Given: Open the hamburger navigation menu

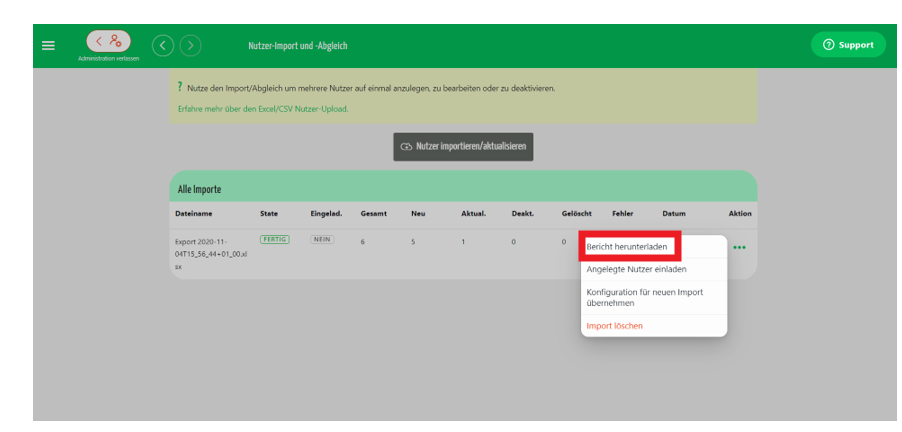Looking at the screenshot, I should tap(48, 45).
